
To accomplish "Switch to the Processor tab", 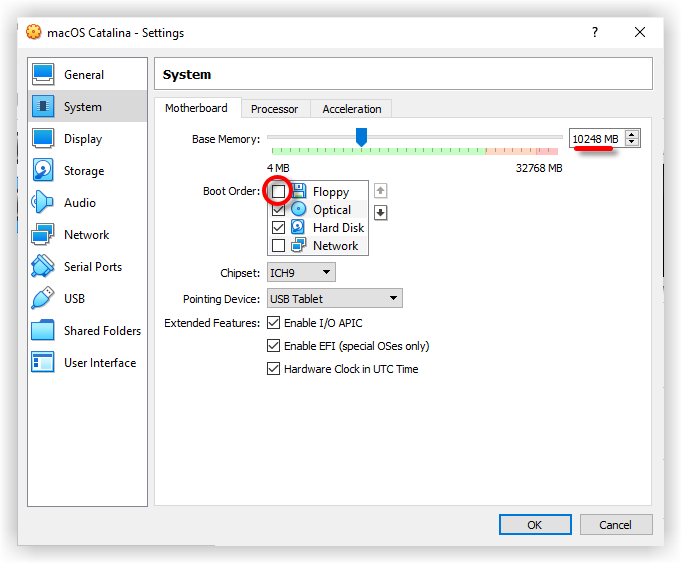I will tap(274, 109).
